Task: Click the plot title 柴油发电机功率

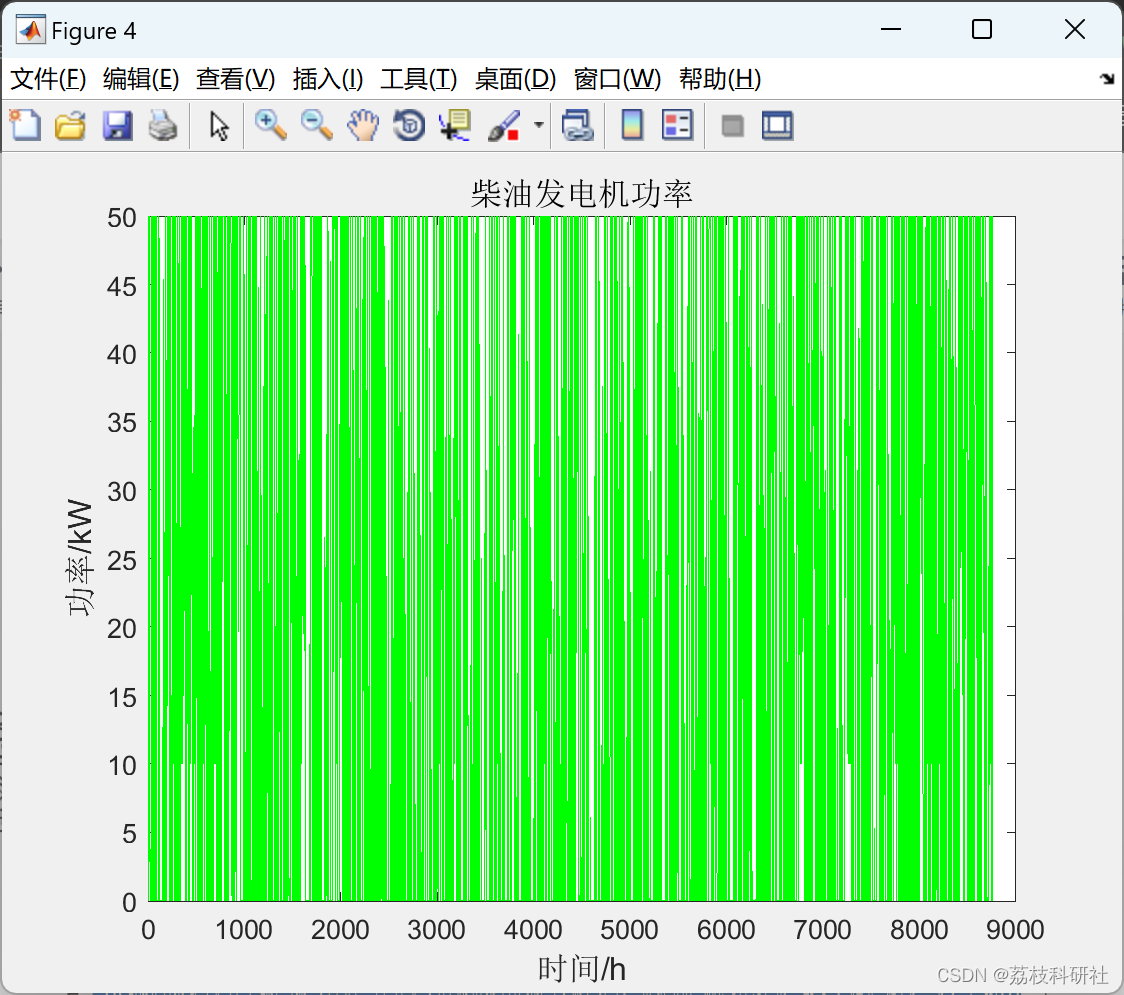Action: pos(581,194)
